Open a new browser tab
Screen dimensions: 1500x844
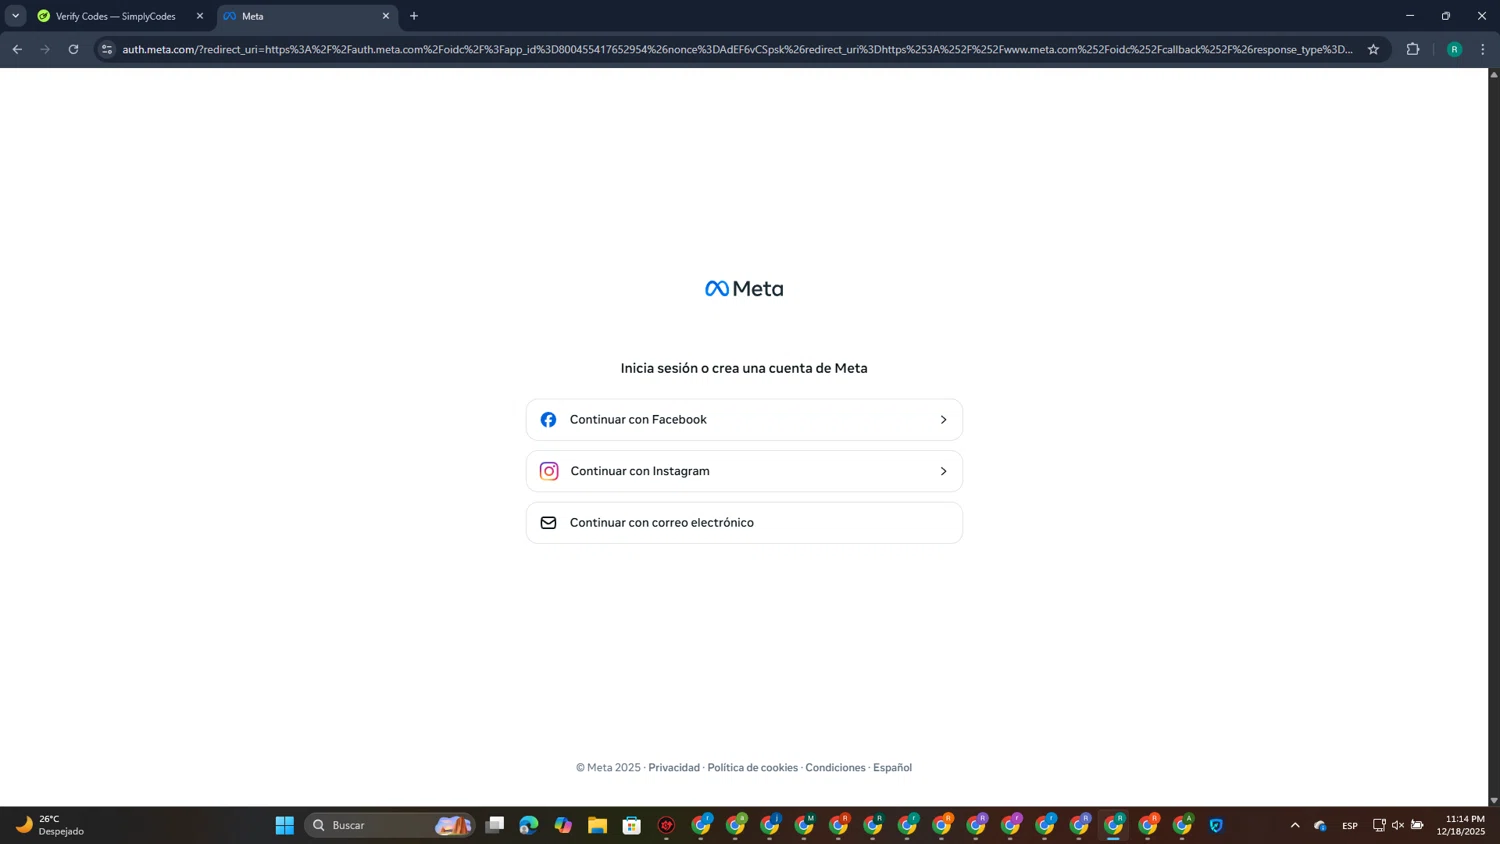(x=414, y=16)
